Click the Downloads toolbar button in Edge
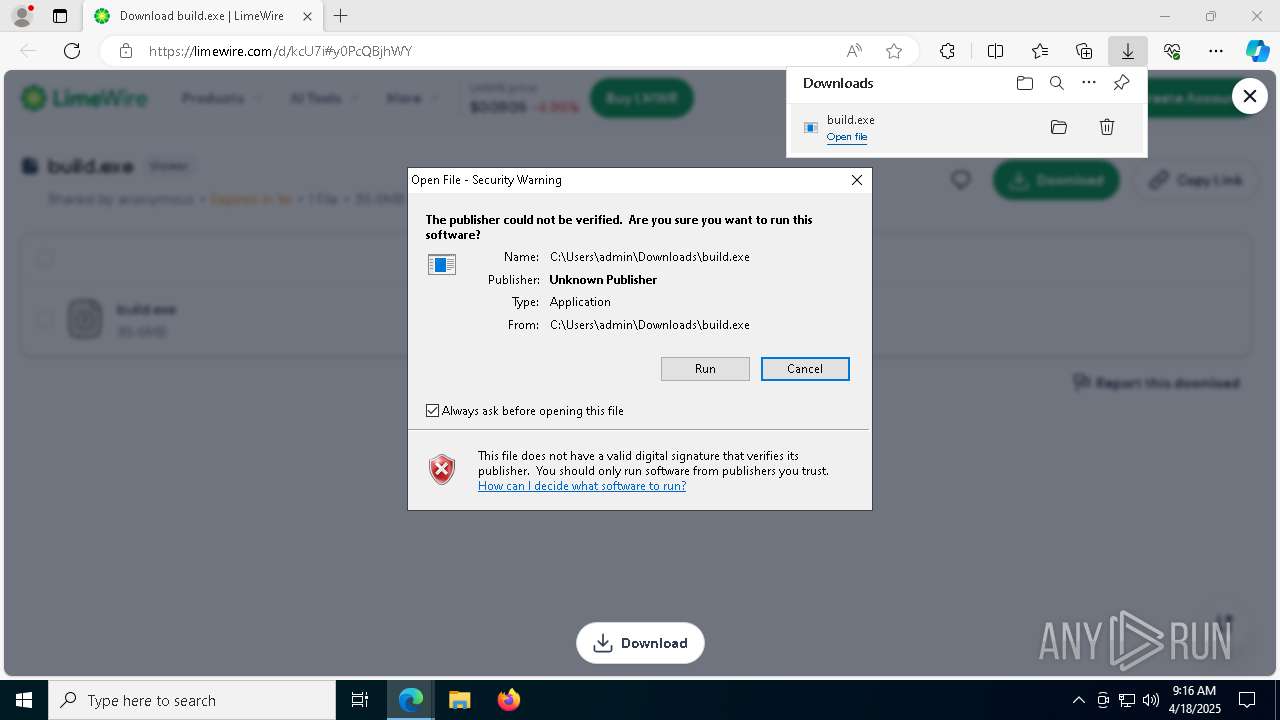The image size is (1280, 720). [x=1127, y=51]
